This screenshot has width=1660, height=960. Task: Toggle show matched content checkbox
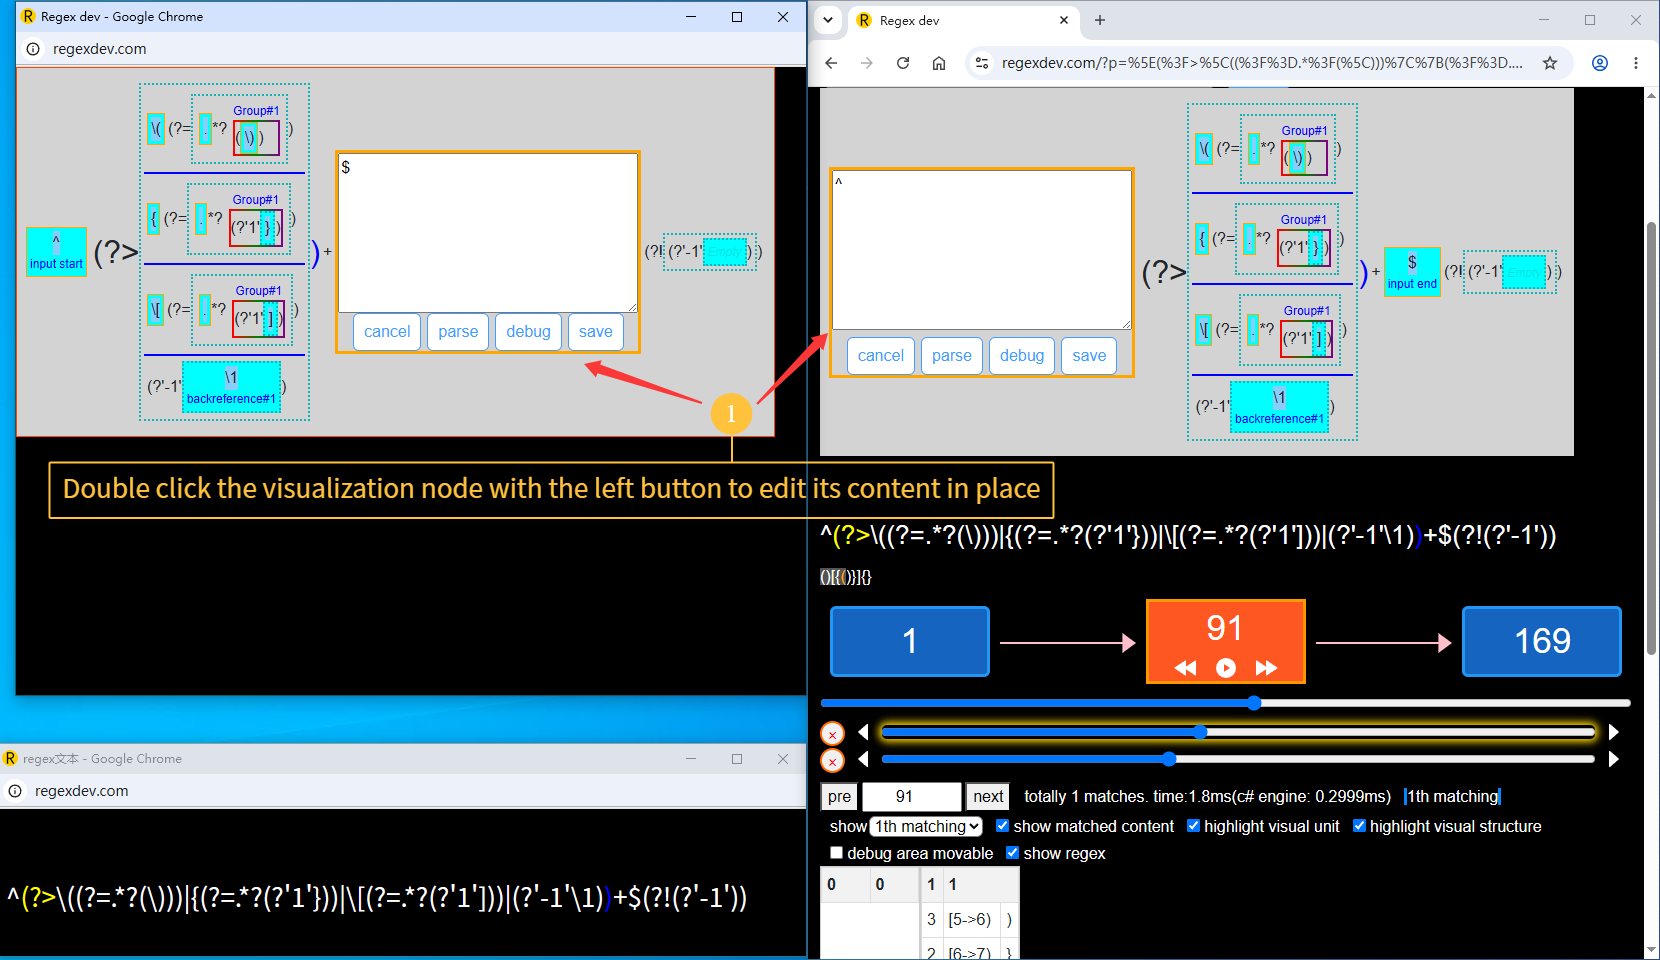[x=1002, y=826]
